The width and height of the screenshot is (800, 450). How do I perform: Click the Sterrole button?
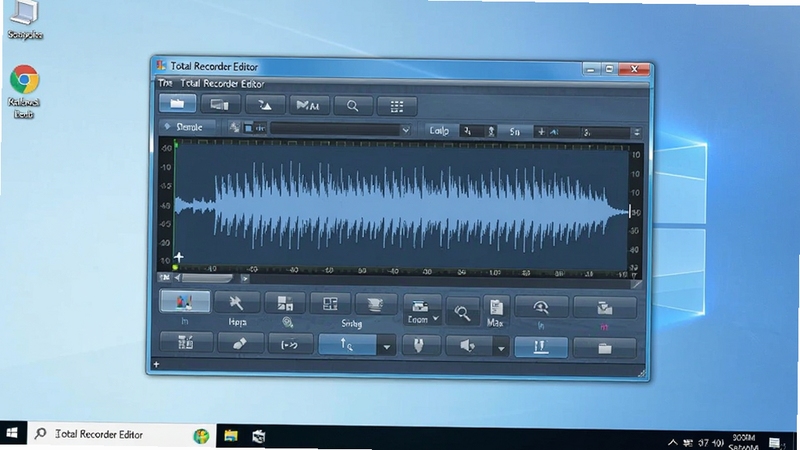pos(184,127)
